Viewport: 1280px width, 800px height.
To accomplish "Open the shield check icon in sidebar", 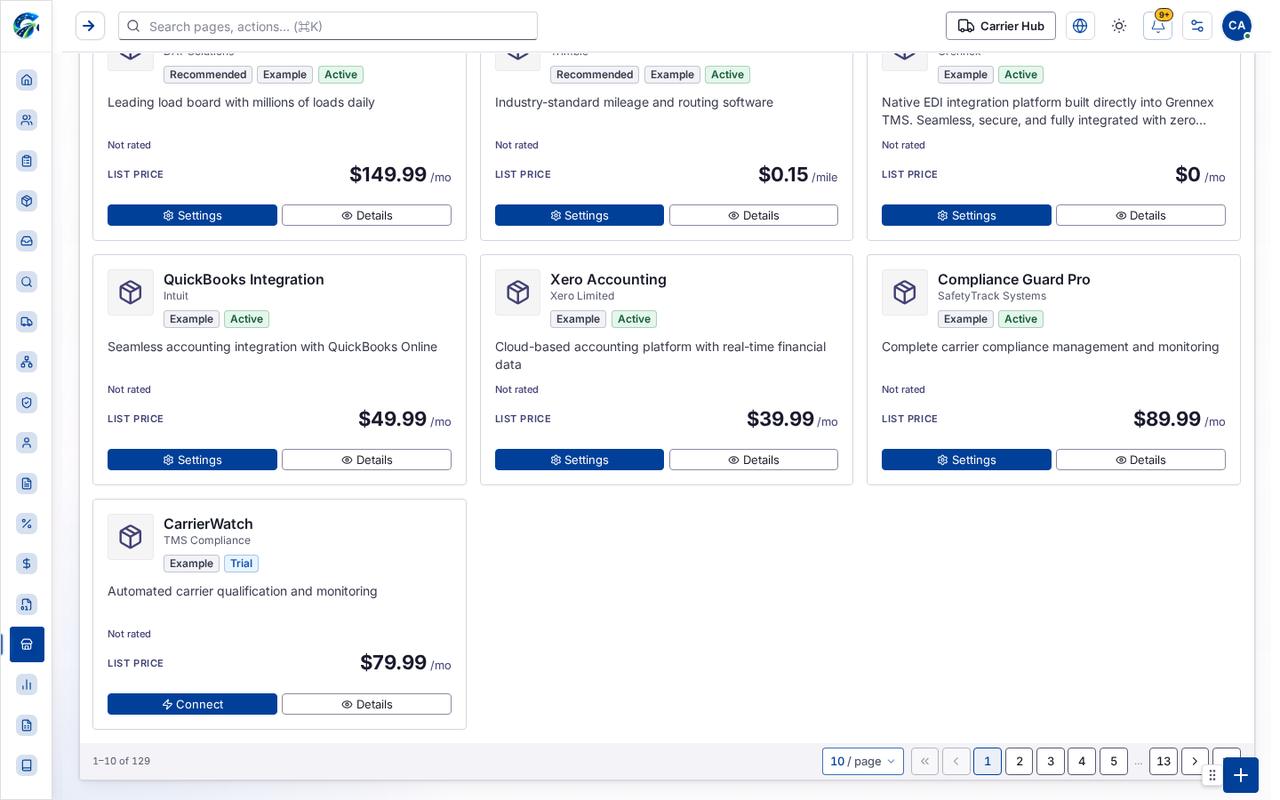I will 27,402.
